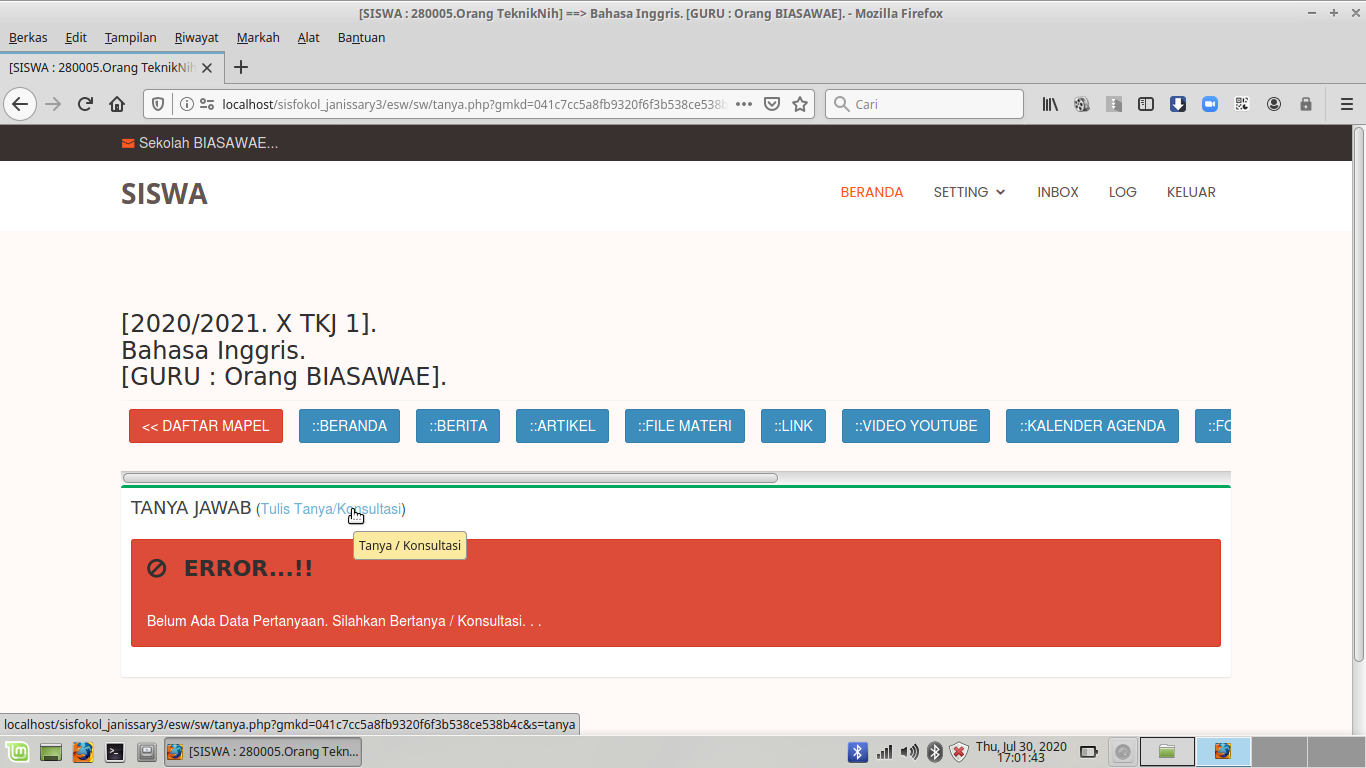Viewport: 1366px width, 768px height.
Task: Click the padlock extension icon
Action: coord(1306,104)
